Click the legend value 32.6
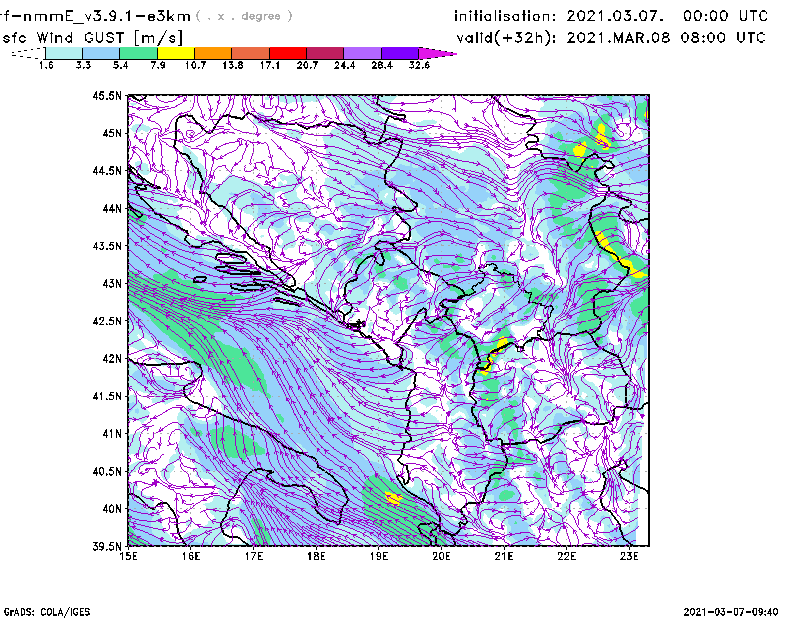Screen dimensions: 800x618 419,65
